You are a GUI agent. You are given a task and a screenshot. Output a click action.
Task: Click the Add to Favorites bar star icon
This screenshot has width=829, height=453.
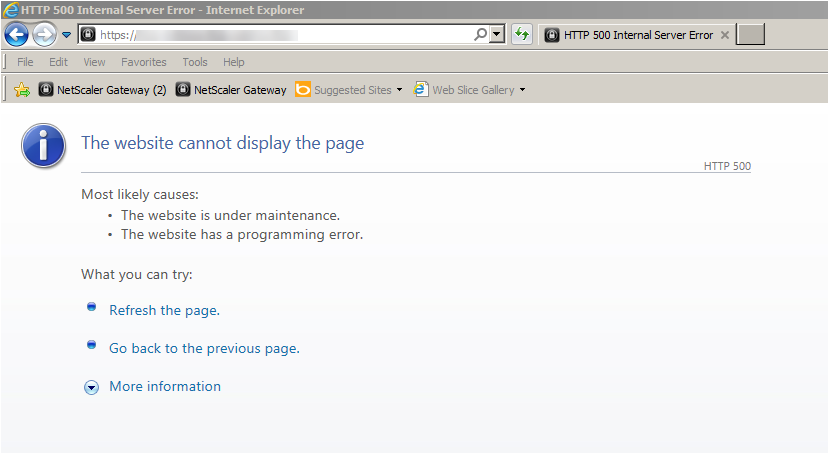coord(22,90)
